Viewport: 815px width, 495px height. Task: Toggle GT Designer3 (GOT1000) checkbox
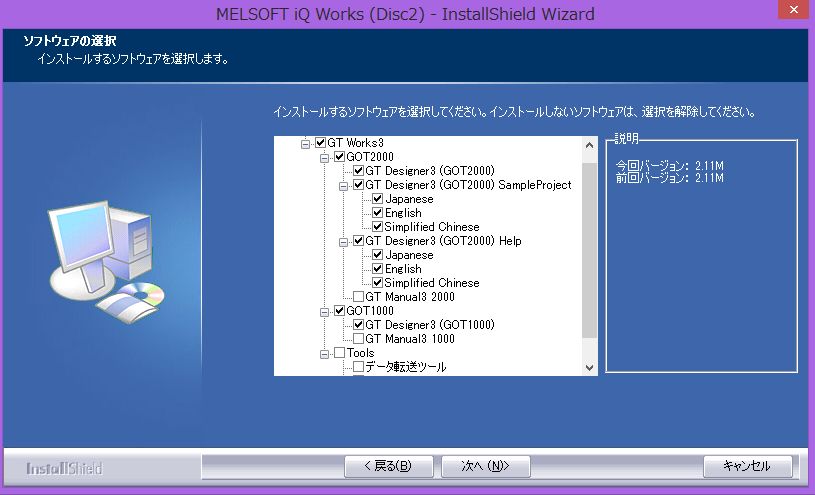[359, 325]
